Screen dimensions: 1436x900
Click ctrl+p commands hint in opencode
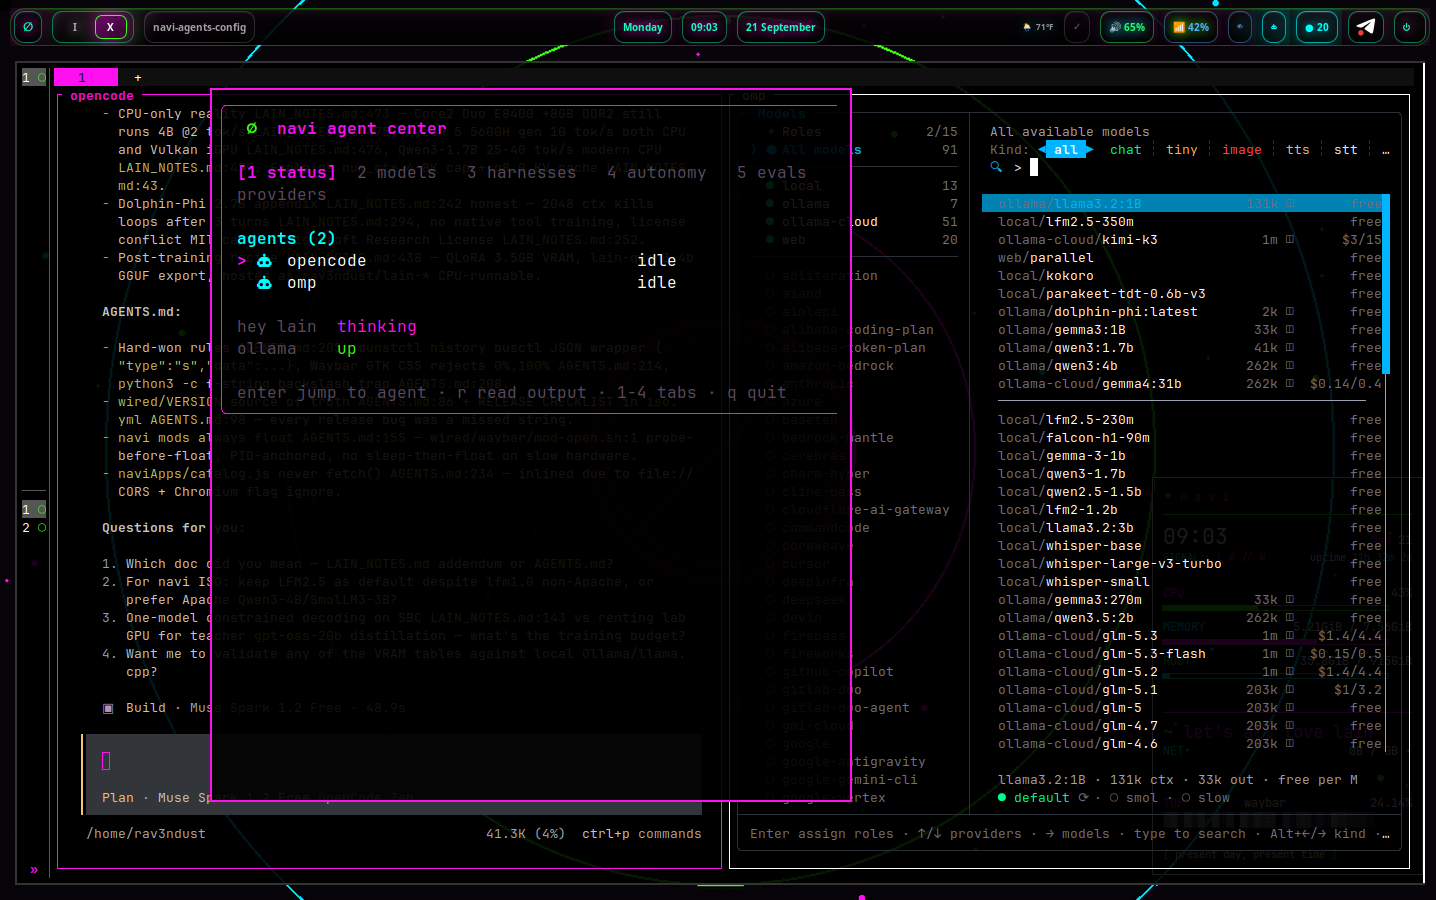coord(642,834)
